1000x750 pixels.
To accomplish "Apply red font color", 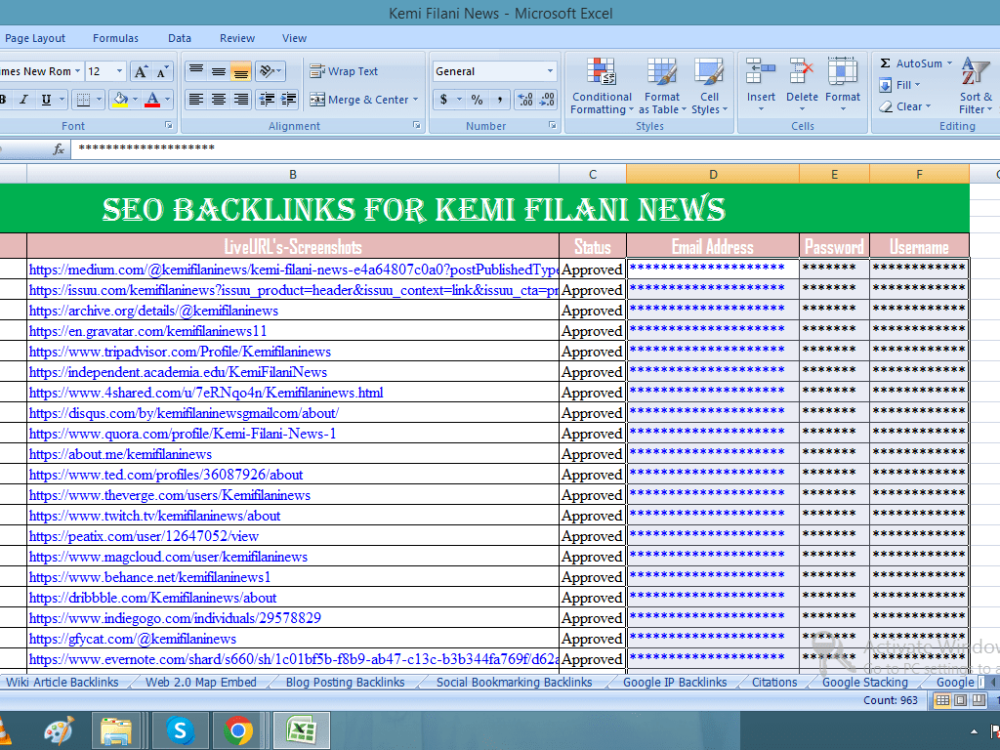I will tap(152, 99).
